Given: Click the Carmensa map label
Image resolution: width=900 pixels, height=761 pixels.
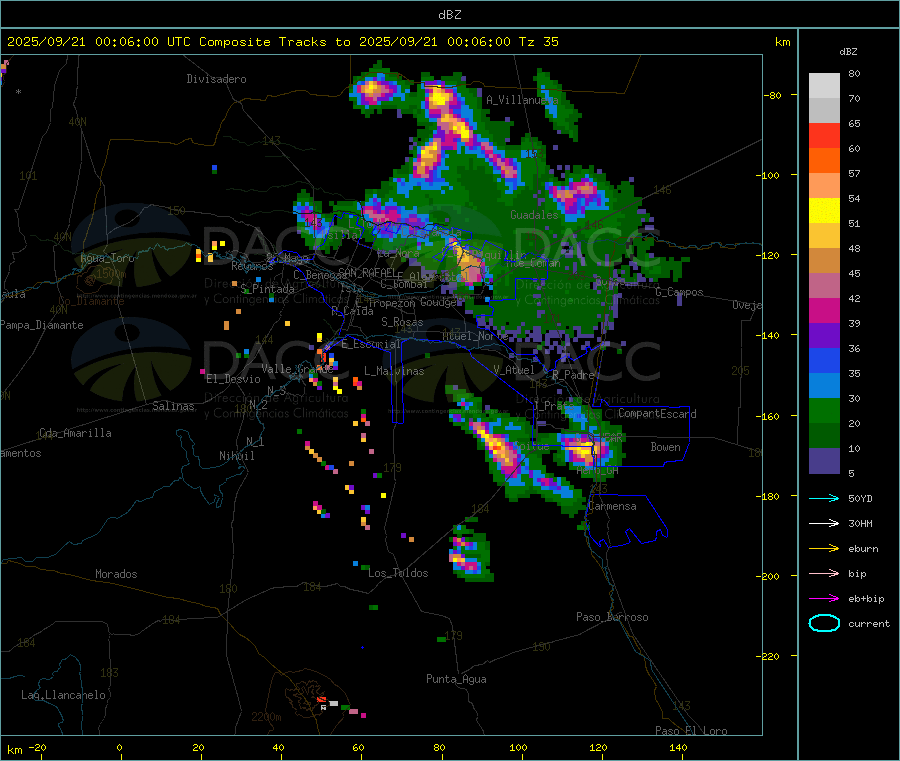Looking at the screenshot, I should (612, 506).
